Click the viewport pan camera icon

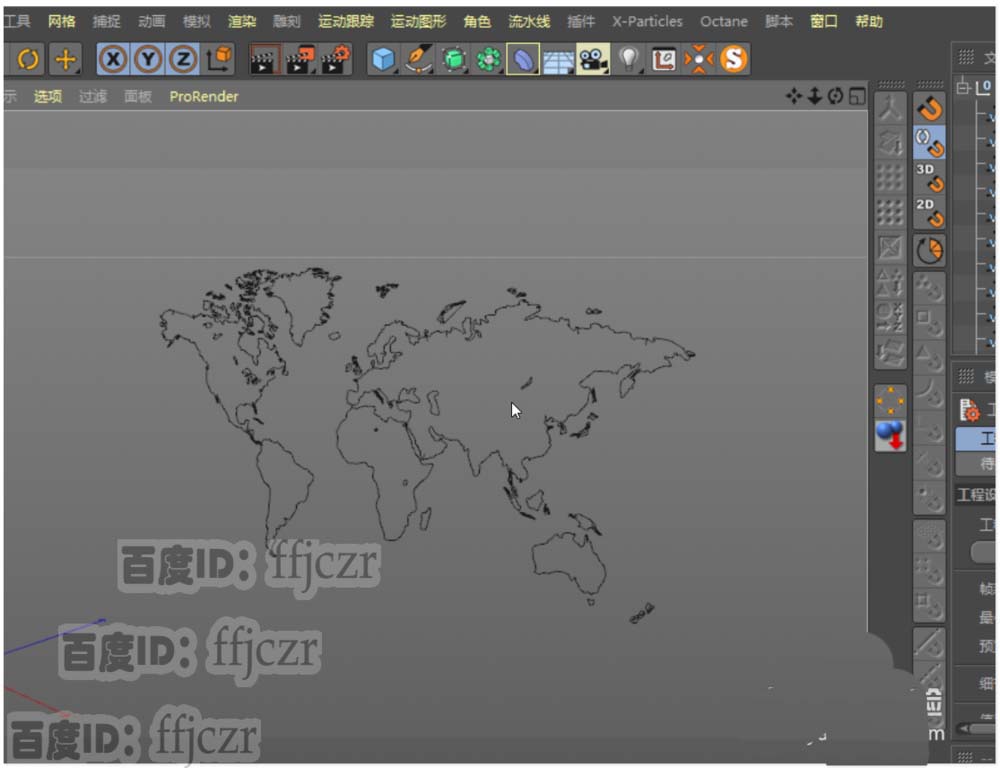[x=794, y=96]
